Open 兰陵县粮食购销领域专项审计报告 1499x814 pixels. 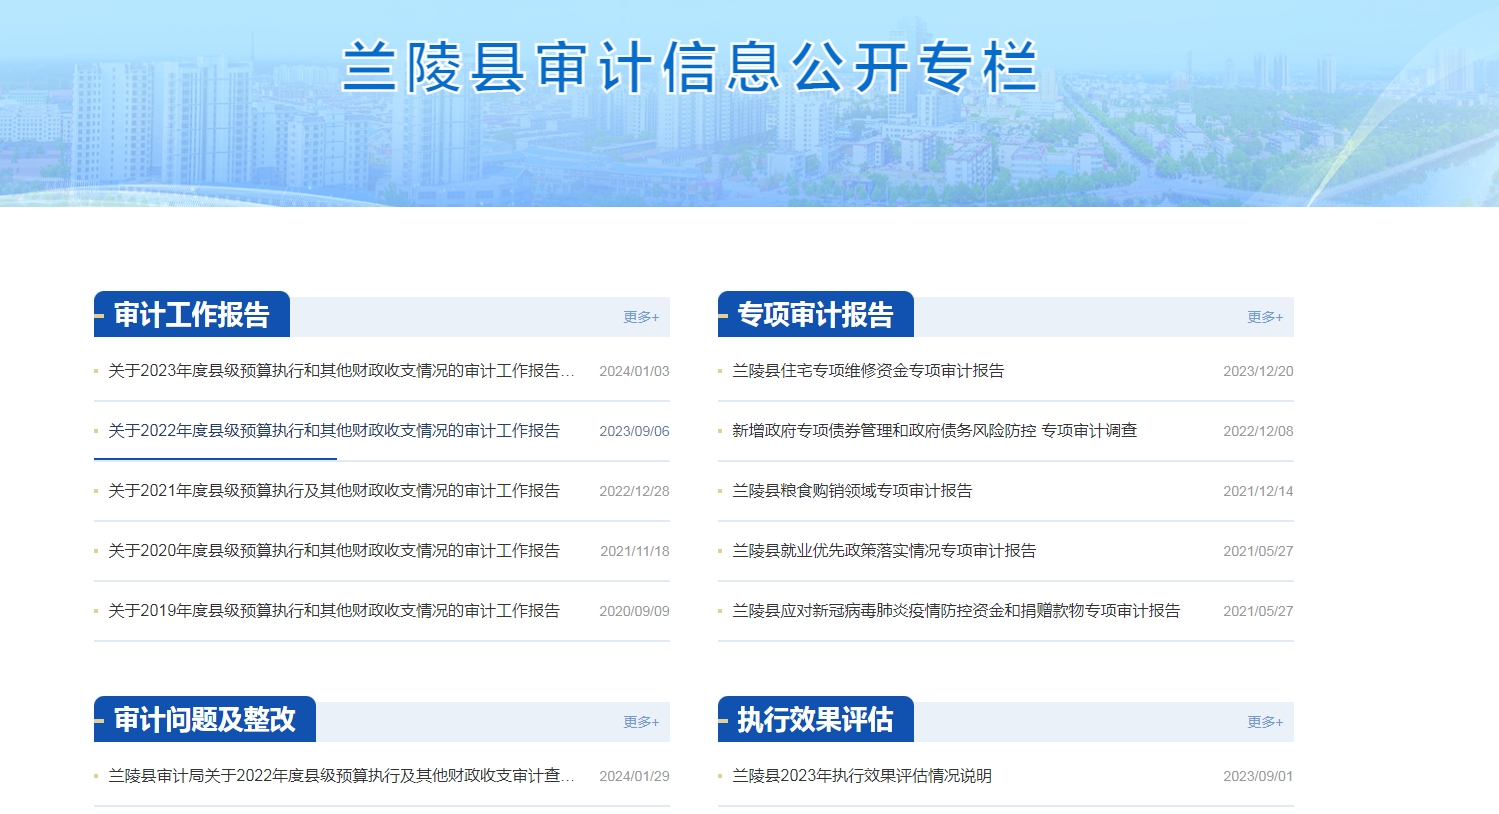click(852, 491)
